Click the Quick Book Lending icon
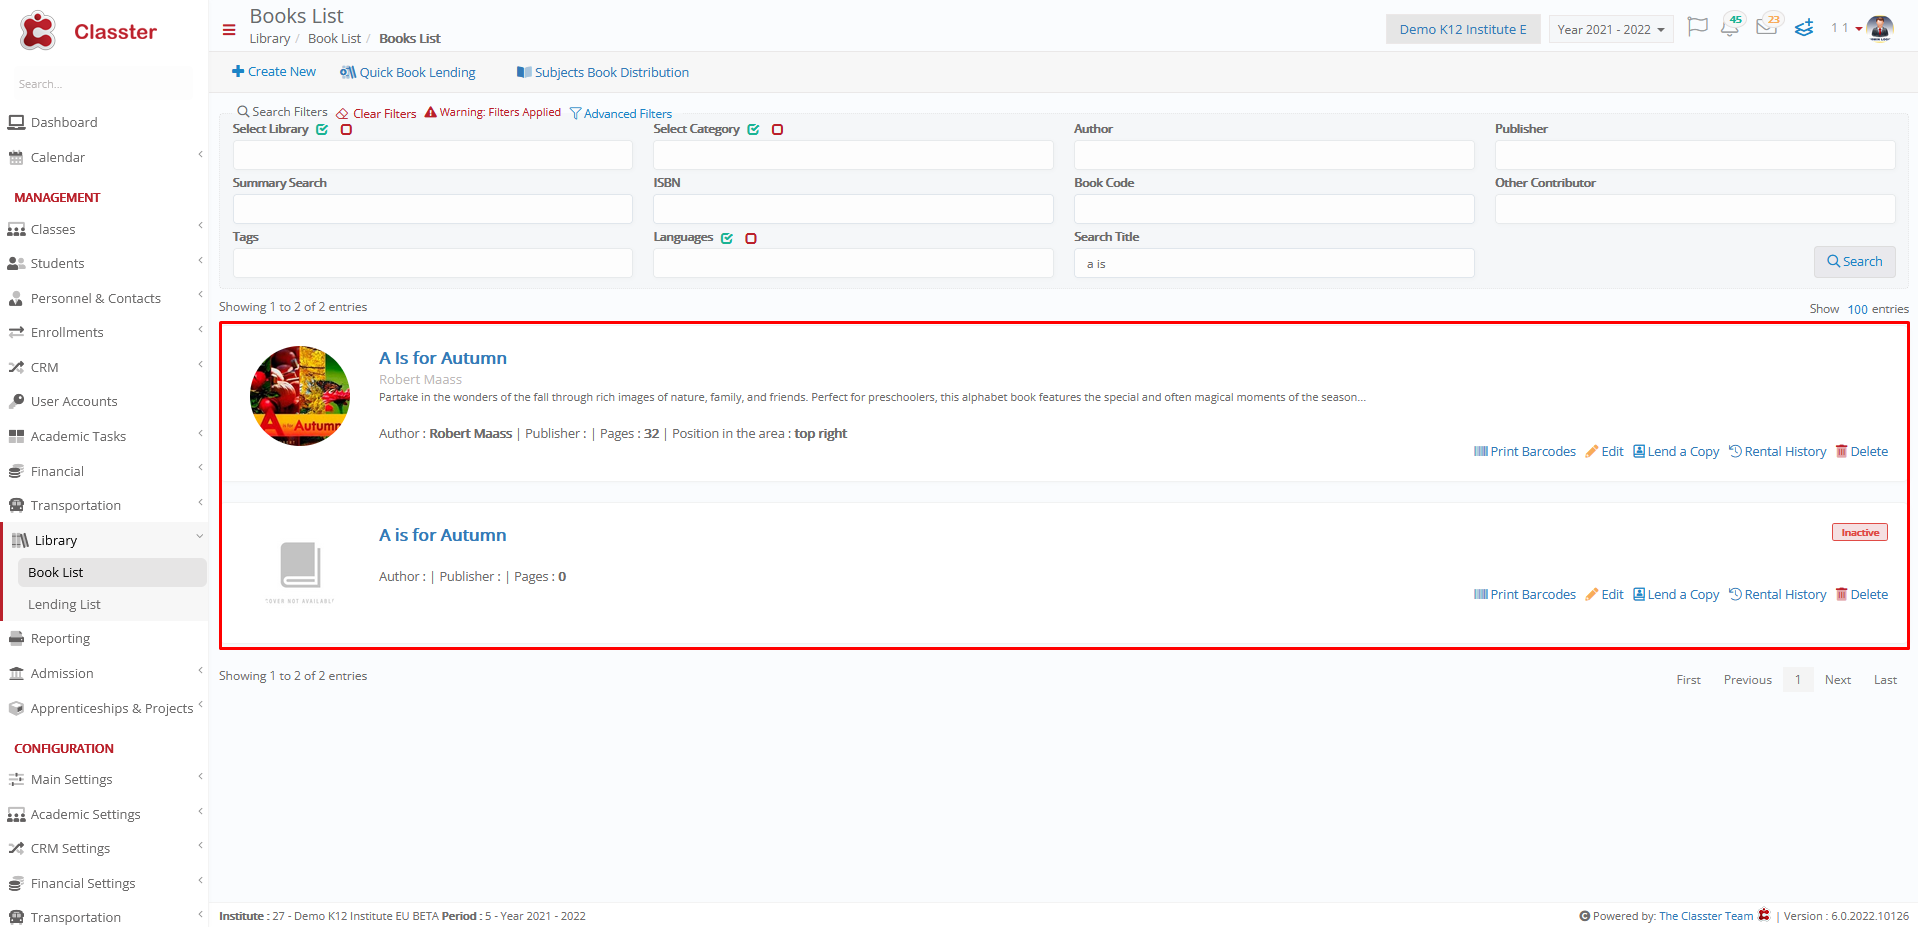Viewport: 1918px width, 927px height. (348, 72)
